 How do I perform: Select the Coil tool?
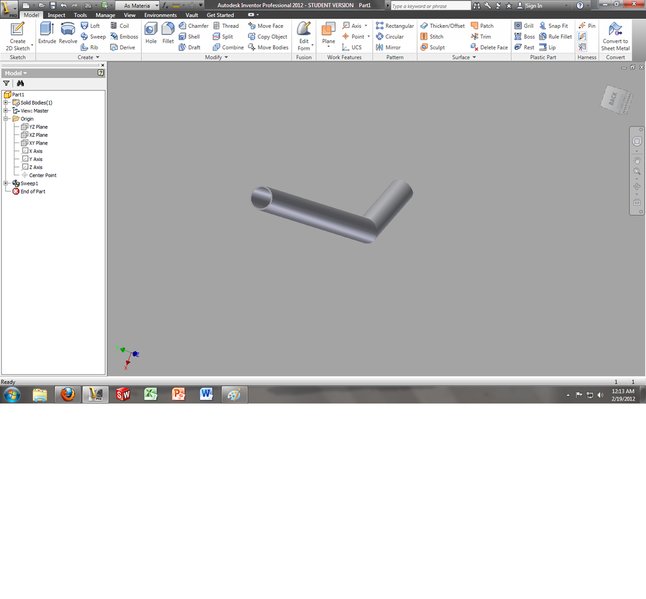point(120,26)
